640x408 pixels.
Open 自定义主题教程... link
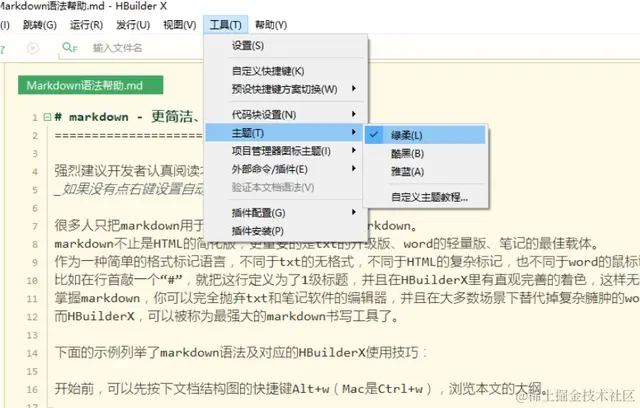pos(425,197)
